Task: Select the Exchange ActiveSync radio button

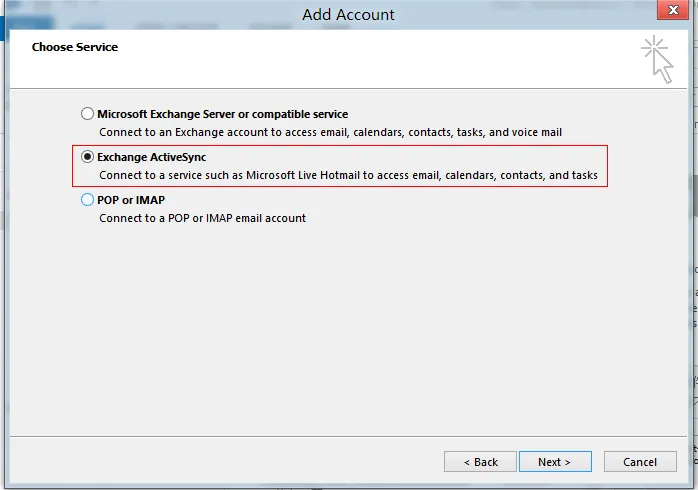Action: (87, 157)
